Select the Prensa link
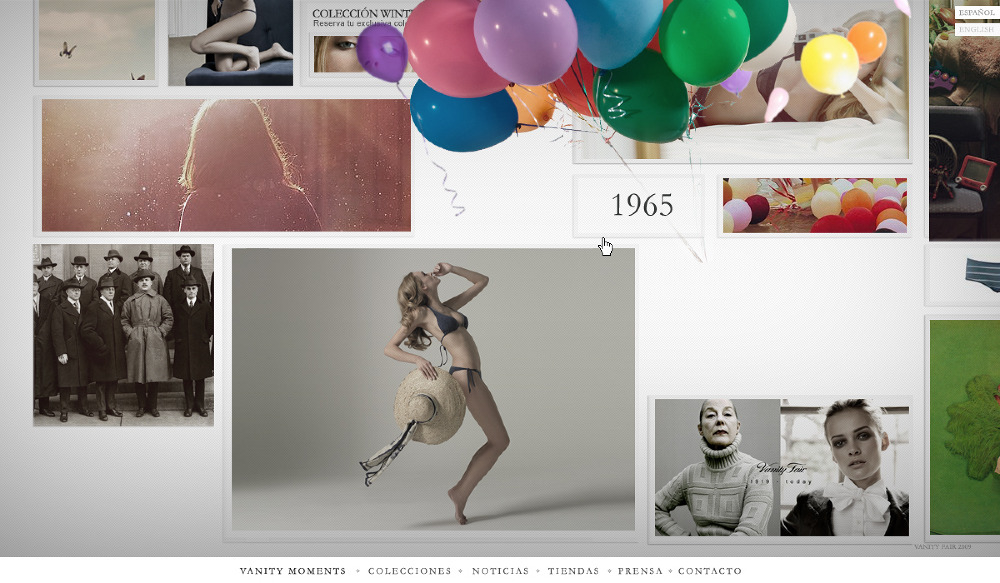The width and height of the screenshot is (1000, 583). click(640, 571)
